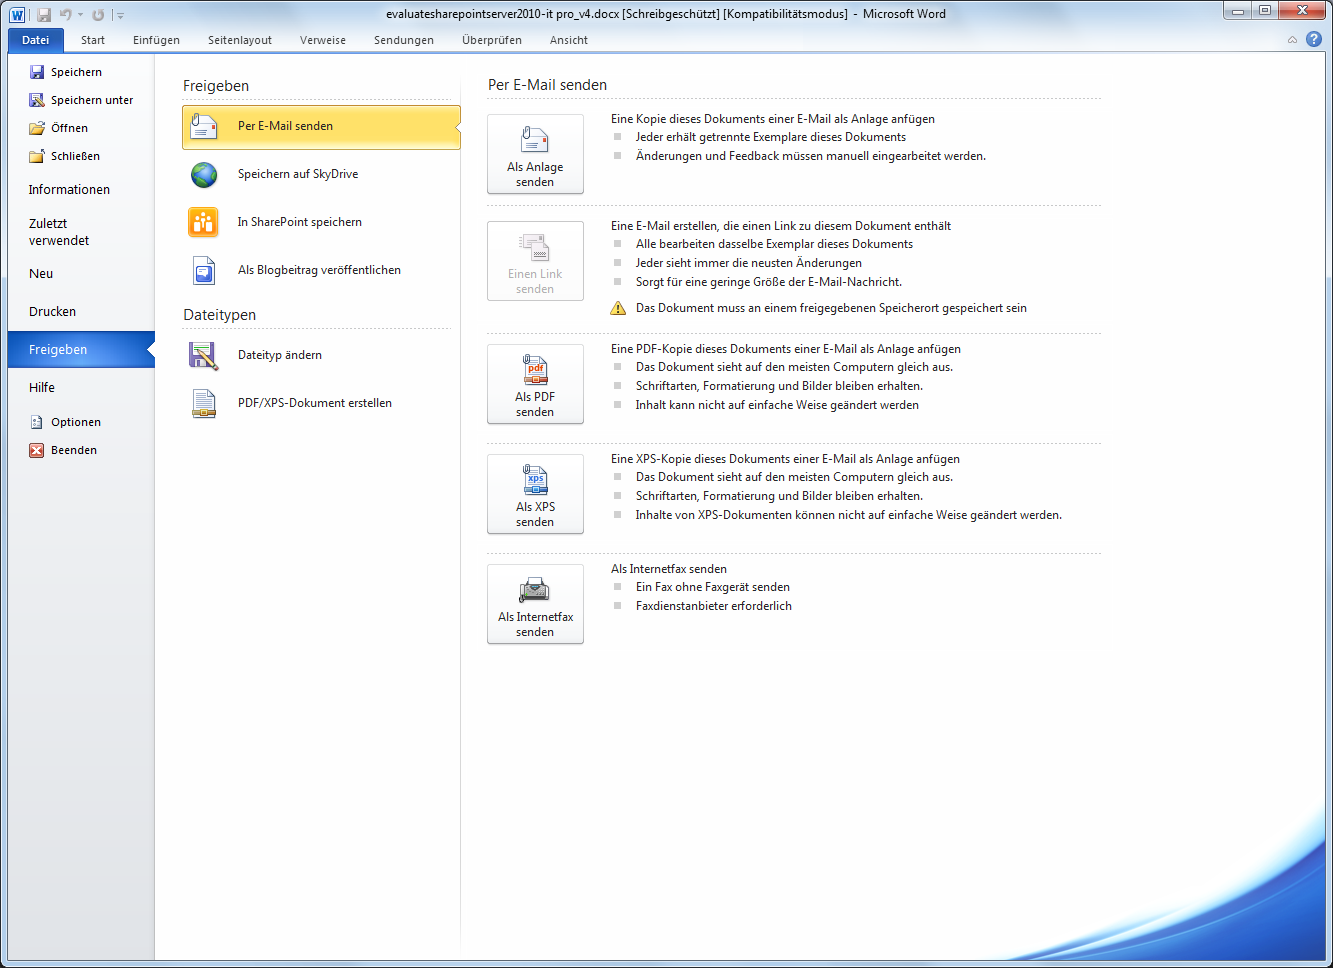Click the text "Eine XPS-Kopie dieses Dokuments einer E-Mail als Anlage anfügen"
1333x968 pixels.
[x=785, y=459]
